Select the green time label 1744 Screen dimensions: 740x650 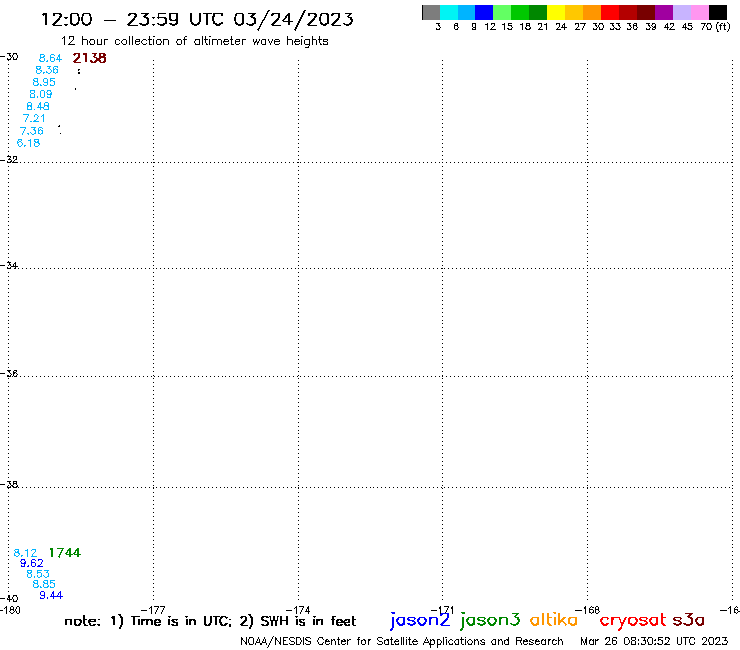click(65, 553)
